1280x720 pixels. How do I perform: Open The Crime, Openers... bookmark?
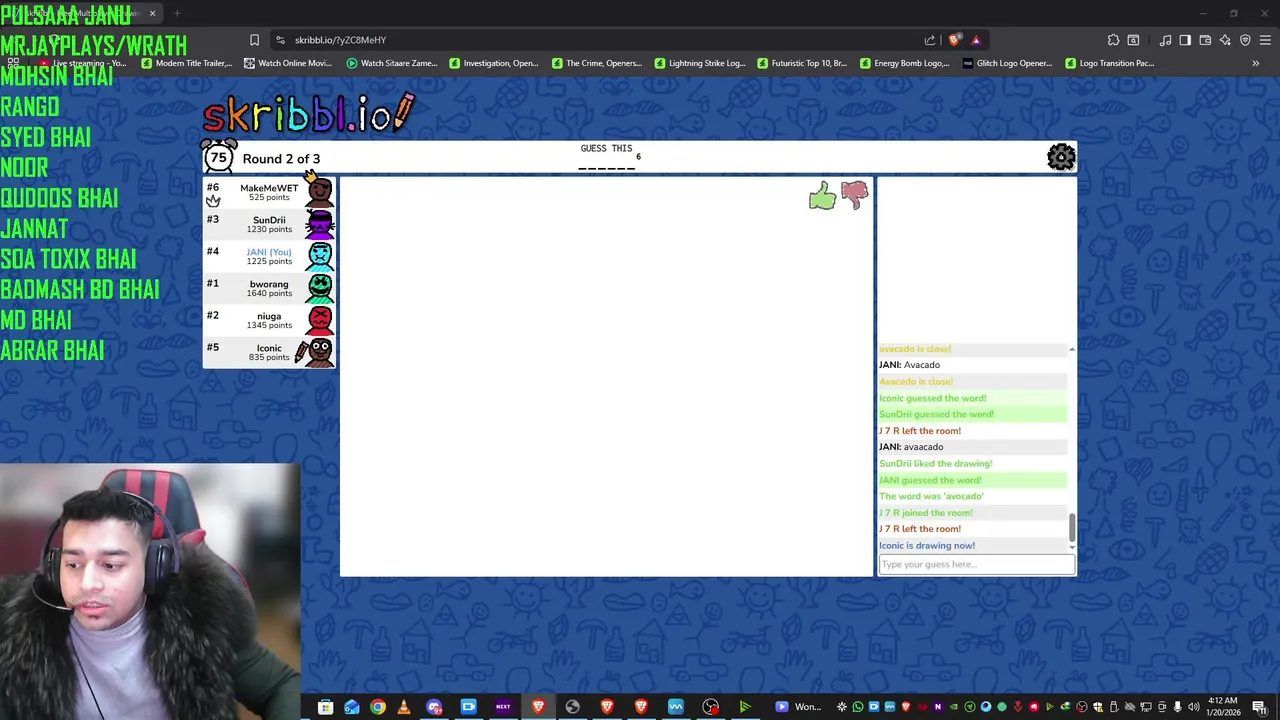pos(596,63)
